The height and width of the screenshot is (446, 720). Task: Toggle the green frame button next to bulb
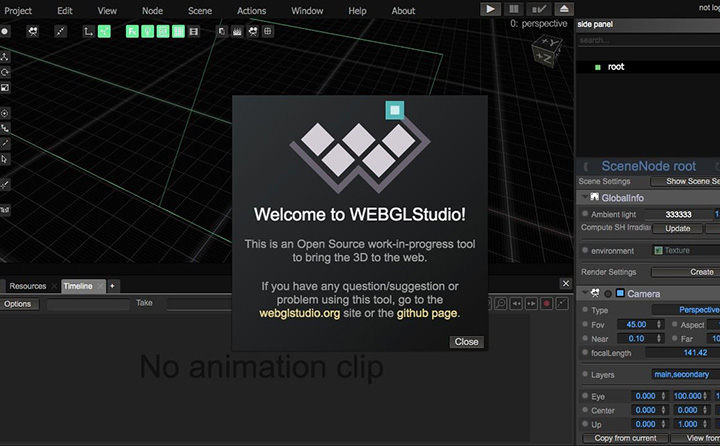[163, 31]
